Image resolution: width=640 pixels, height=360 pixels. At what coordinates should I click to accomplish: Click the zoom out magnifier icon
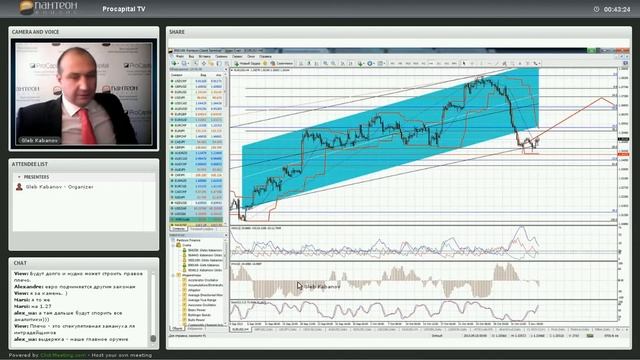point(333,63)
